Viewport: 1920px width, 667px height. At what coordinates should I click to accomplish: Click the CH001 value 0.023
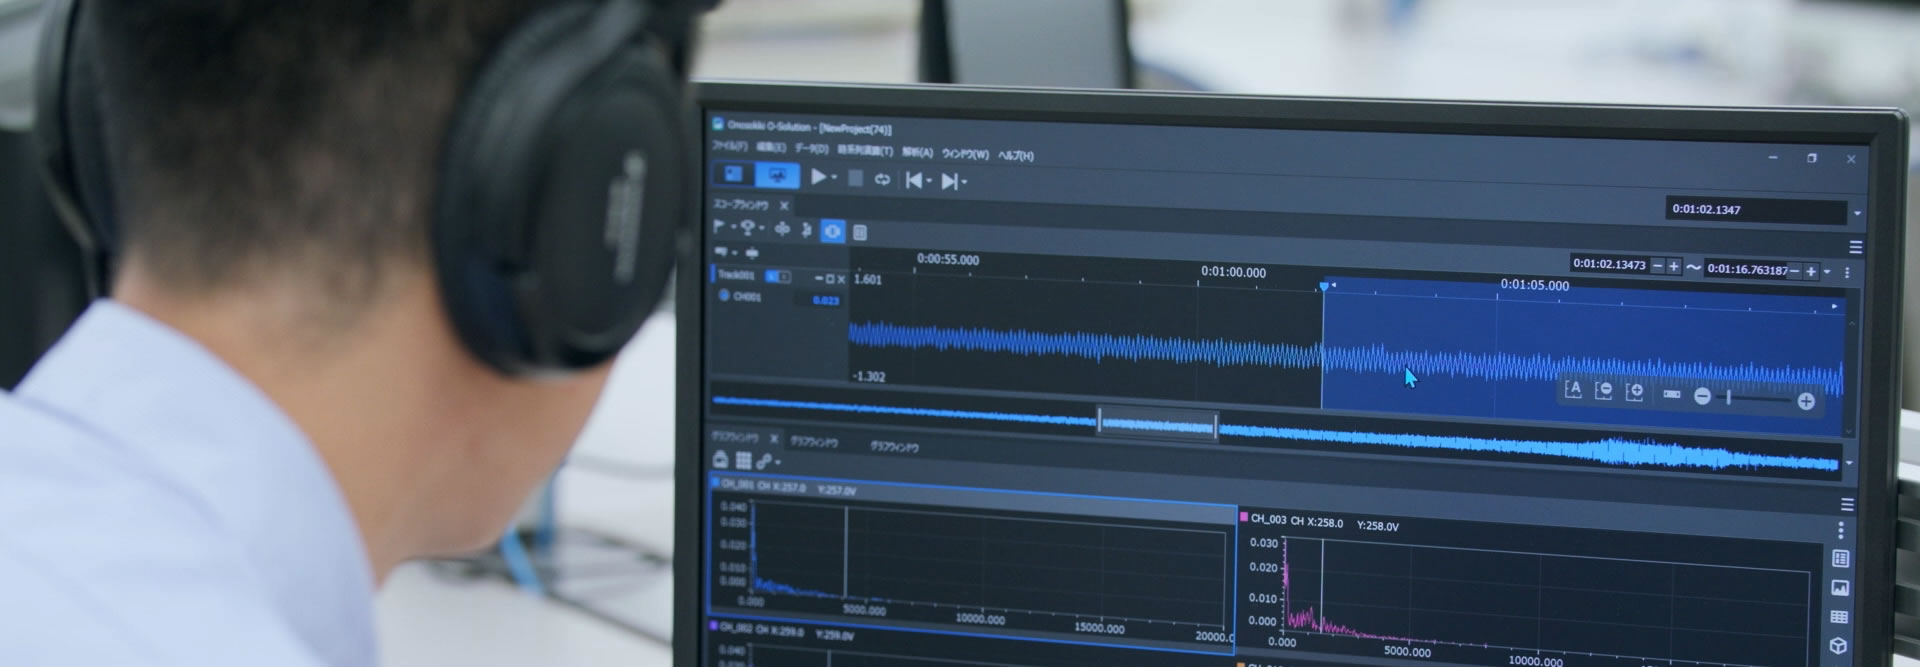click(826, 300)
